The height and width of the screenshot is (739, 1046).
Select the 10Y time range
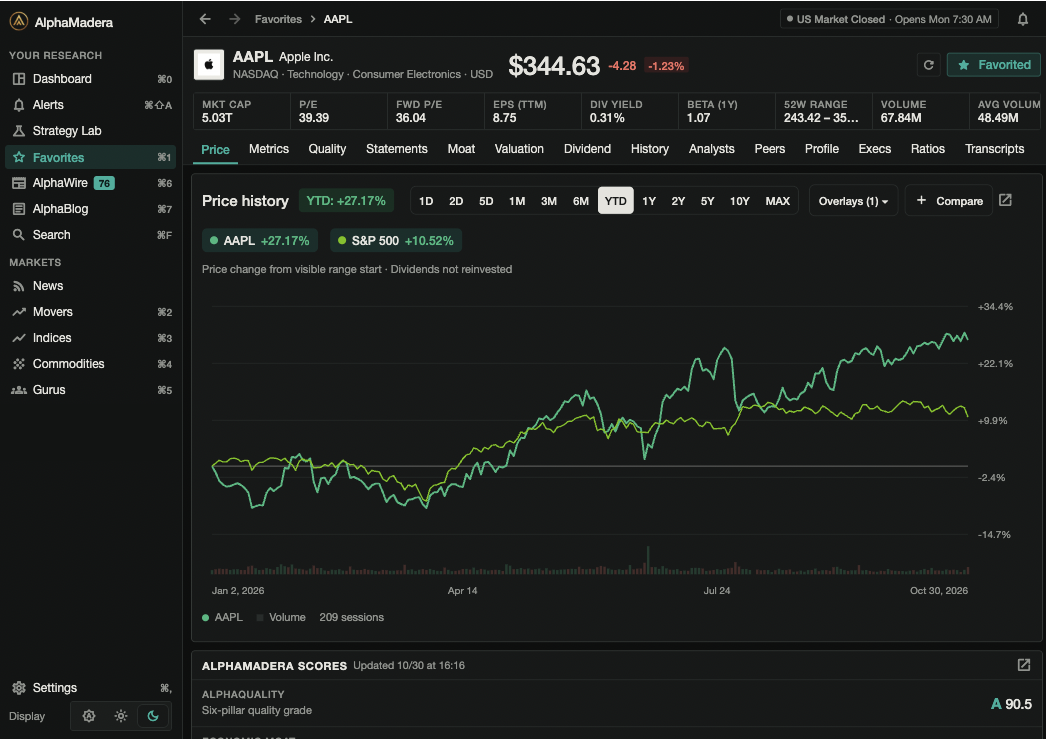pyautogui.click(x=740, y=201)
